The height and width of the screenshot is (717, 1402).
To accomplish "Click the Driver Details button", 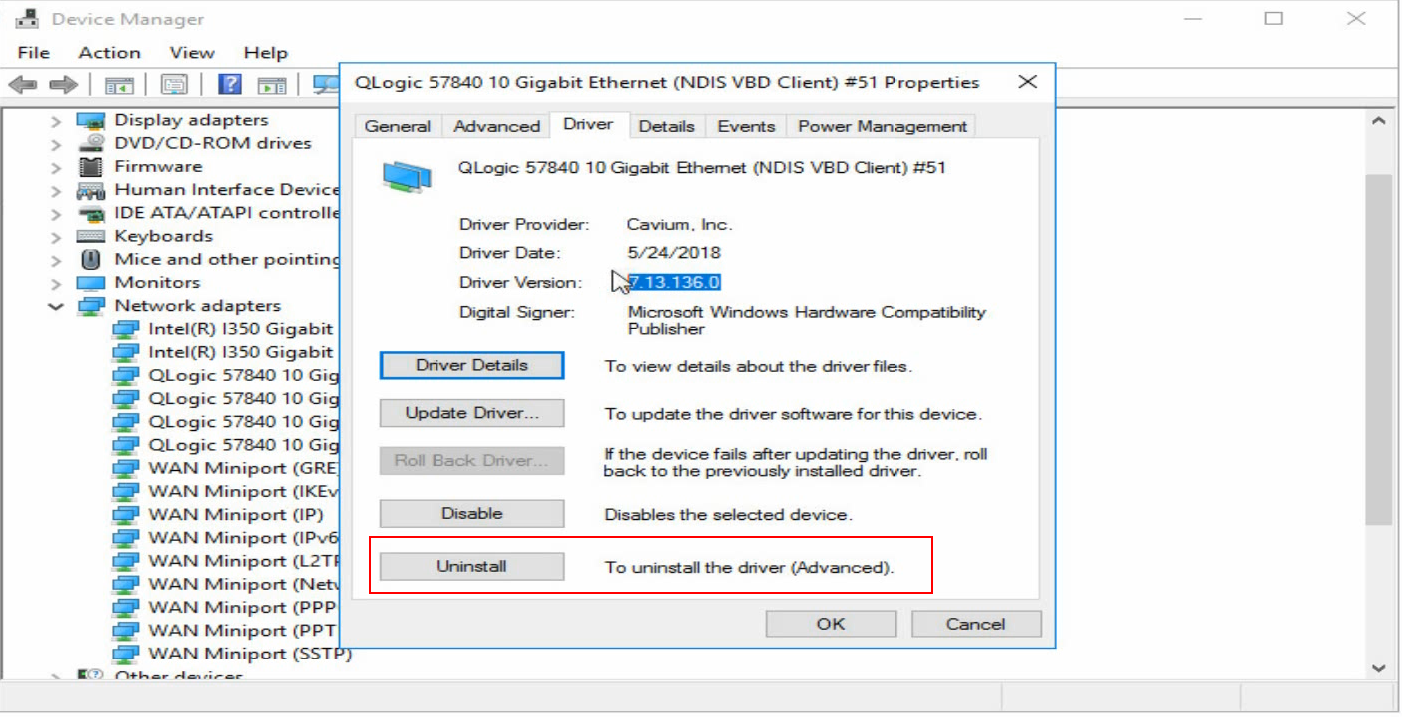I will tap(472, 365).
